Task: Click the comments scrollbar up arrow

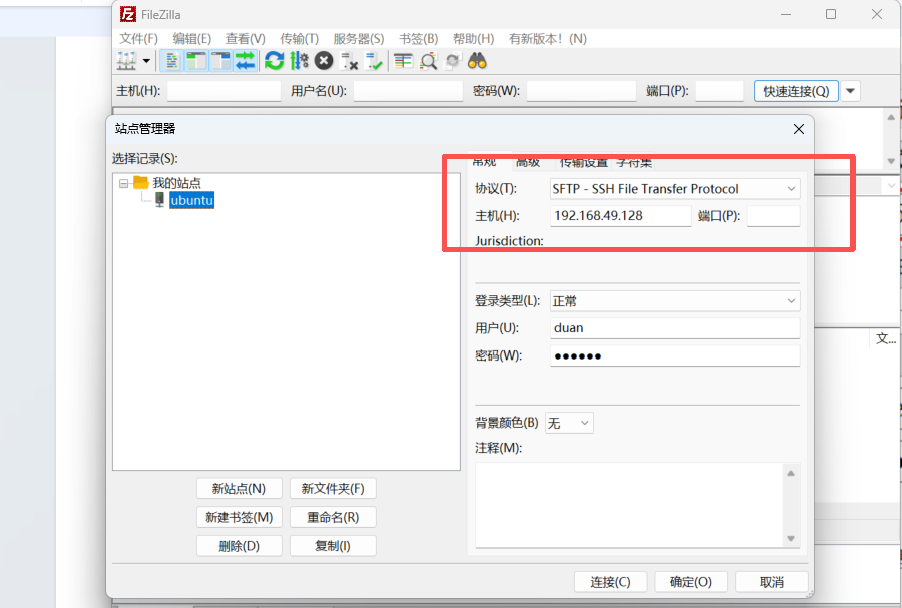Action: (791, 473)
